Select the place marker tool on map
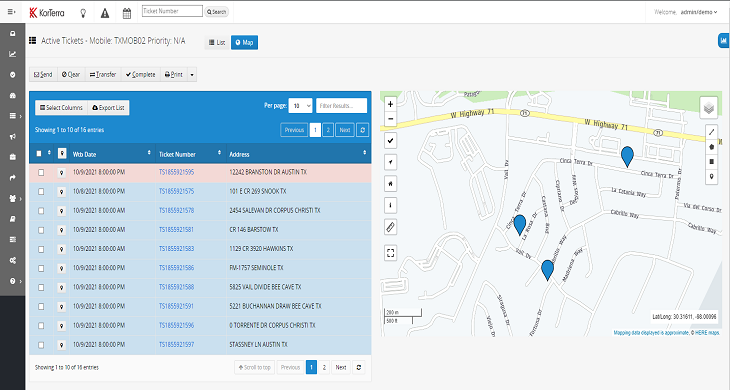Screen dimensions: 730x390 pyautogui.click(x=711, y=176)
